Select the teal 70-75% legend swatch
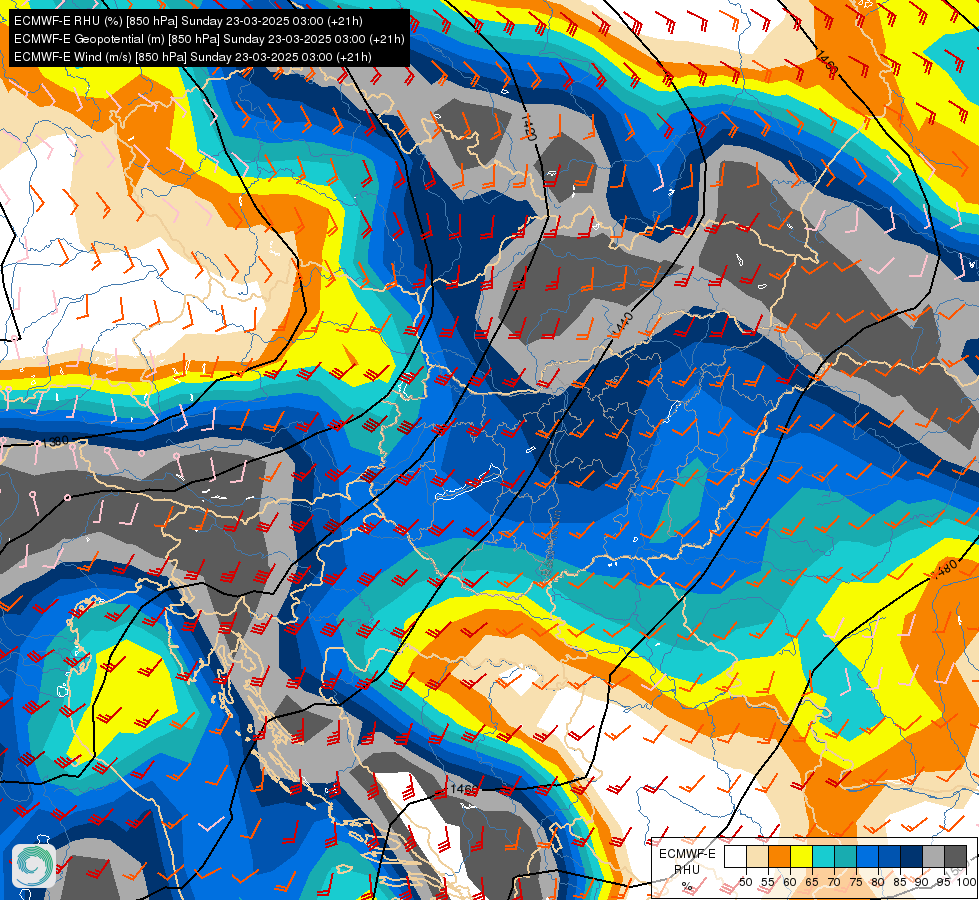This screenshot has height=900, width=979. coord(845,856)
